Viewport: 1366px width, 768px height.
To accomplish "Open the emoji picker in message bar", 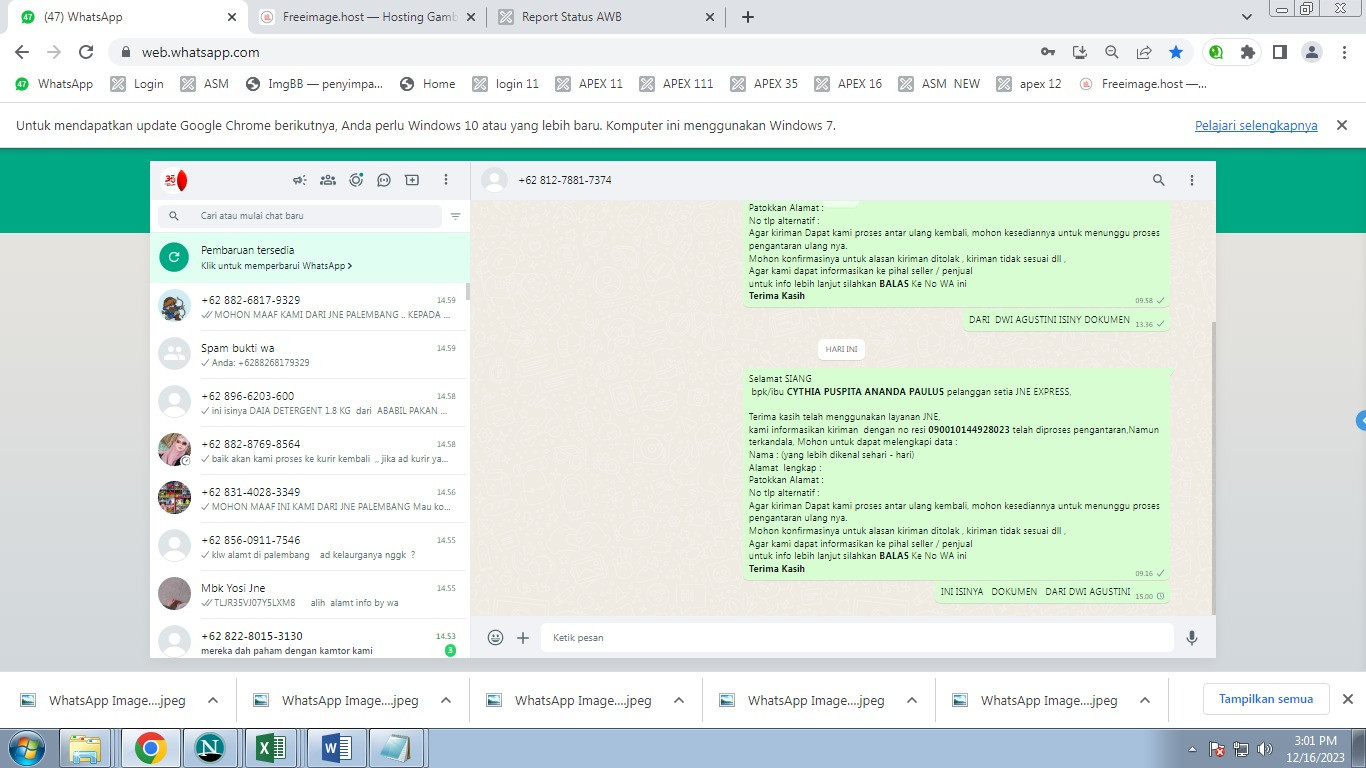I will tap(495, 637).
